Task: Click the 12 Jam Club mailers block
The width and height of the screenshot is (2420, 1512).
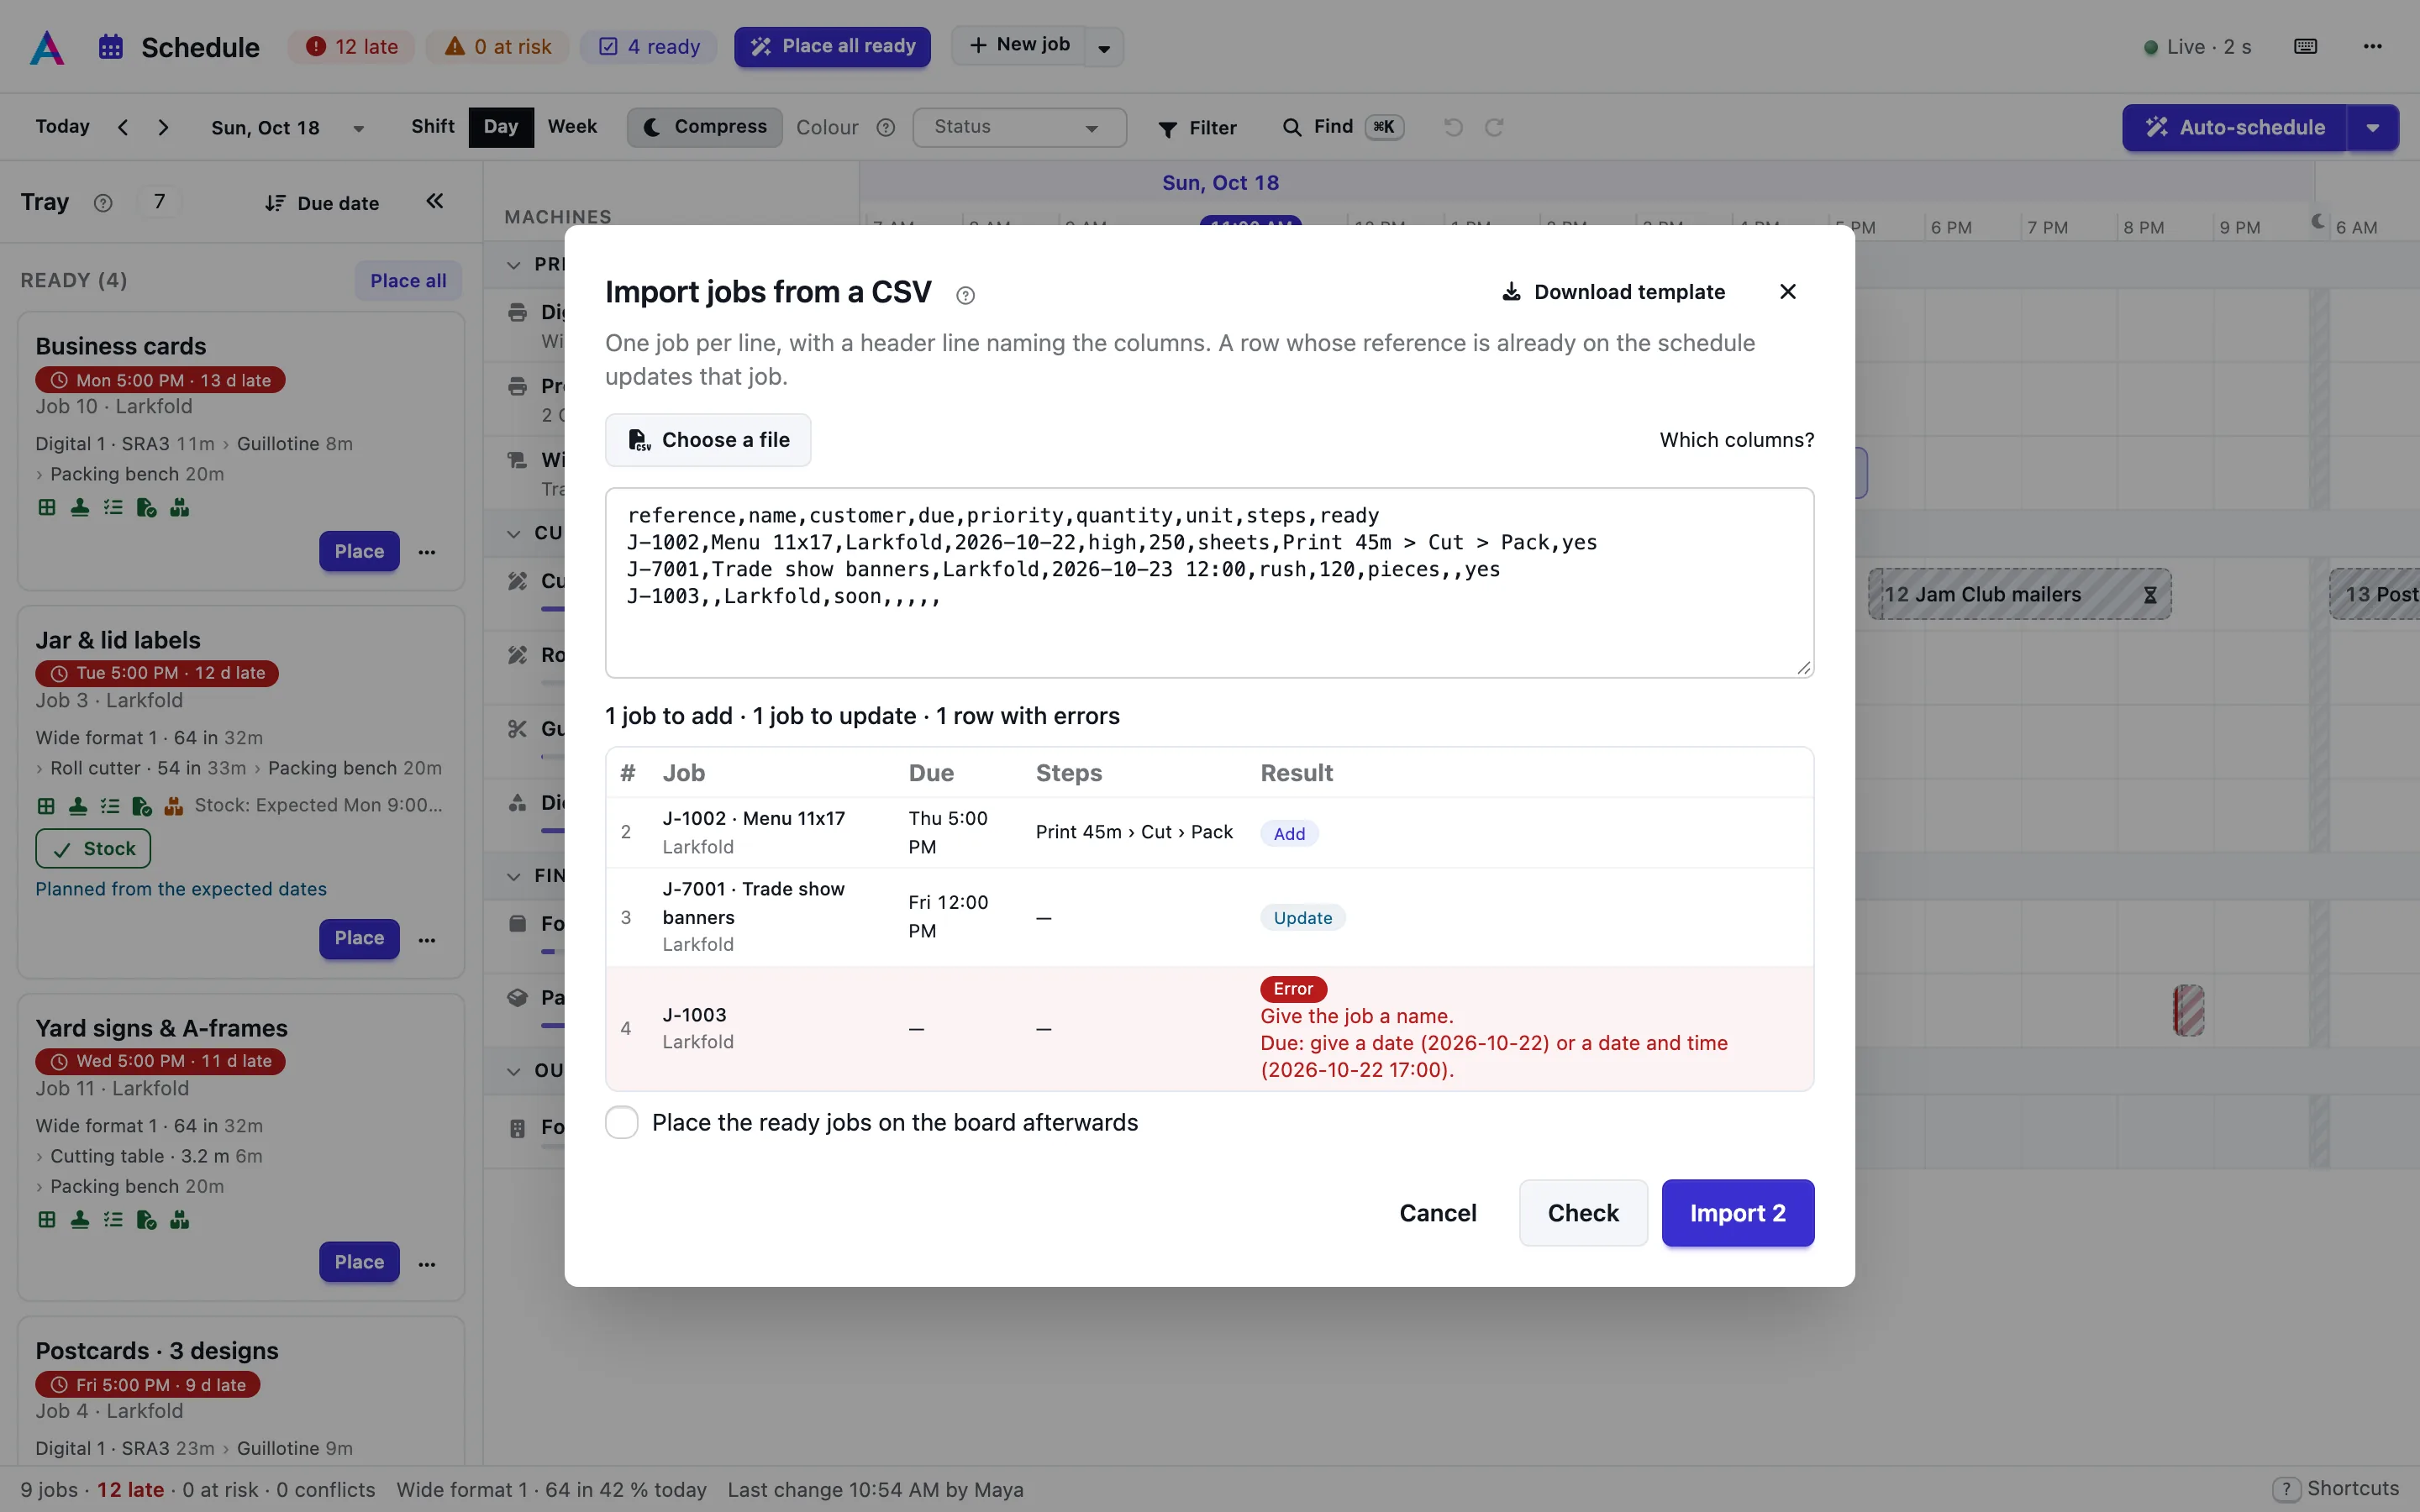Action: [x=2019, y=595]
